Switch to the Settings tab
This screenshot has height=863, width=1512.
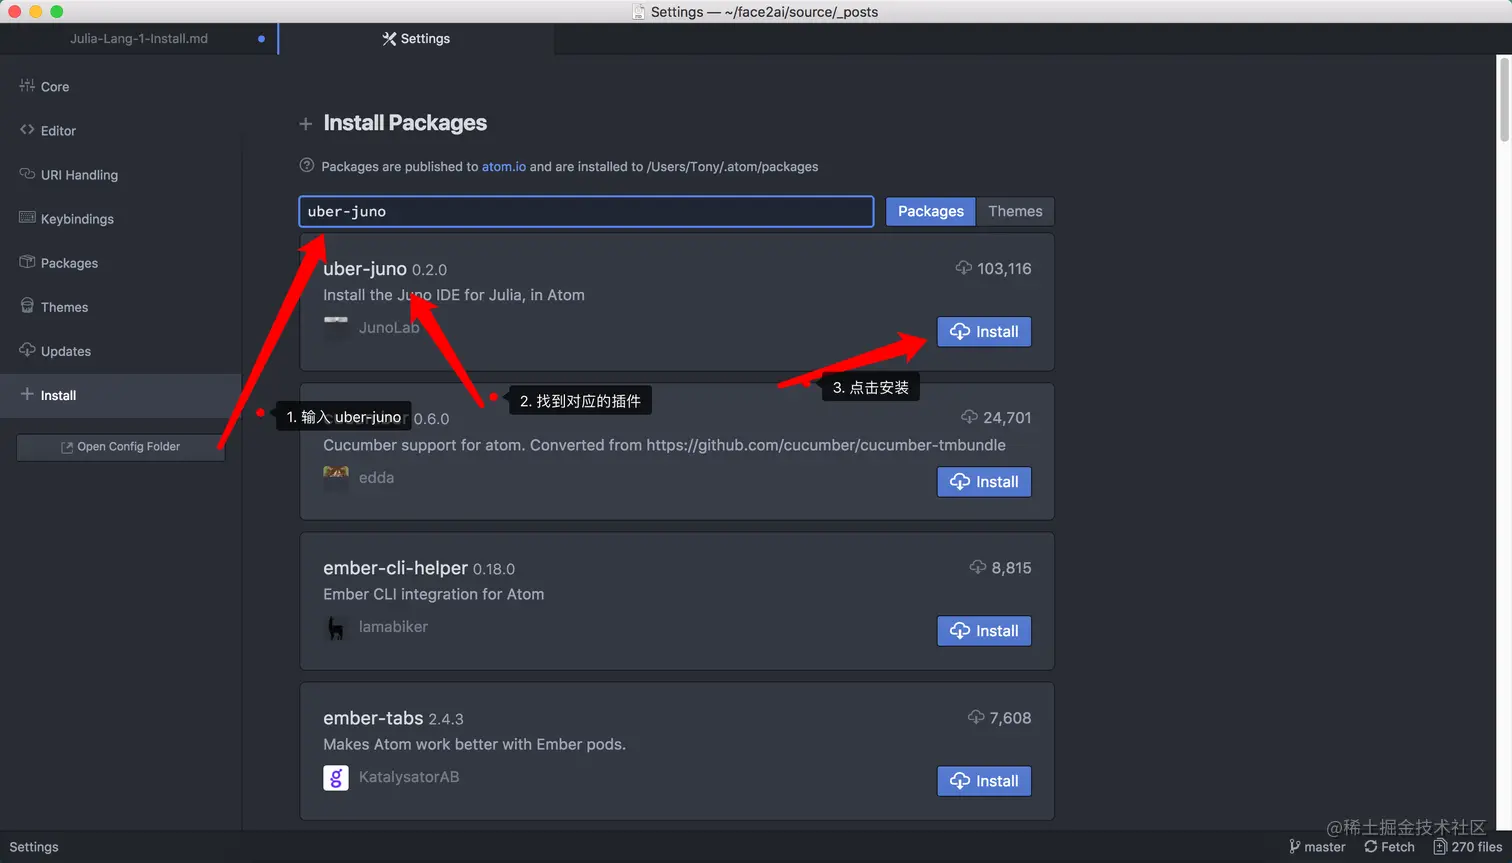[x=416, y=39]
